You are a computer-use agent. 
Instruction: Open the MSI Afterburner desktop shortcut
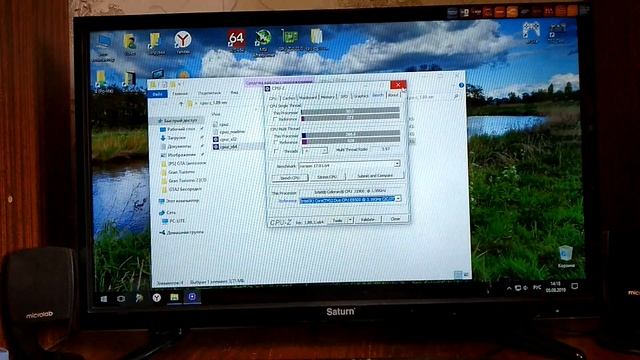[263, 42]
